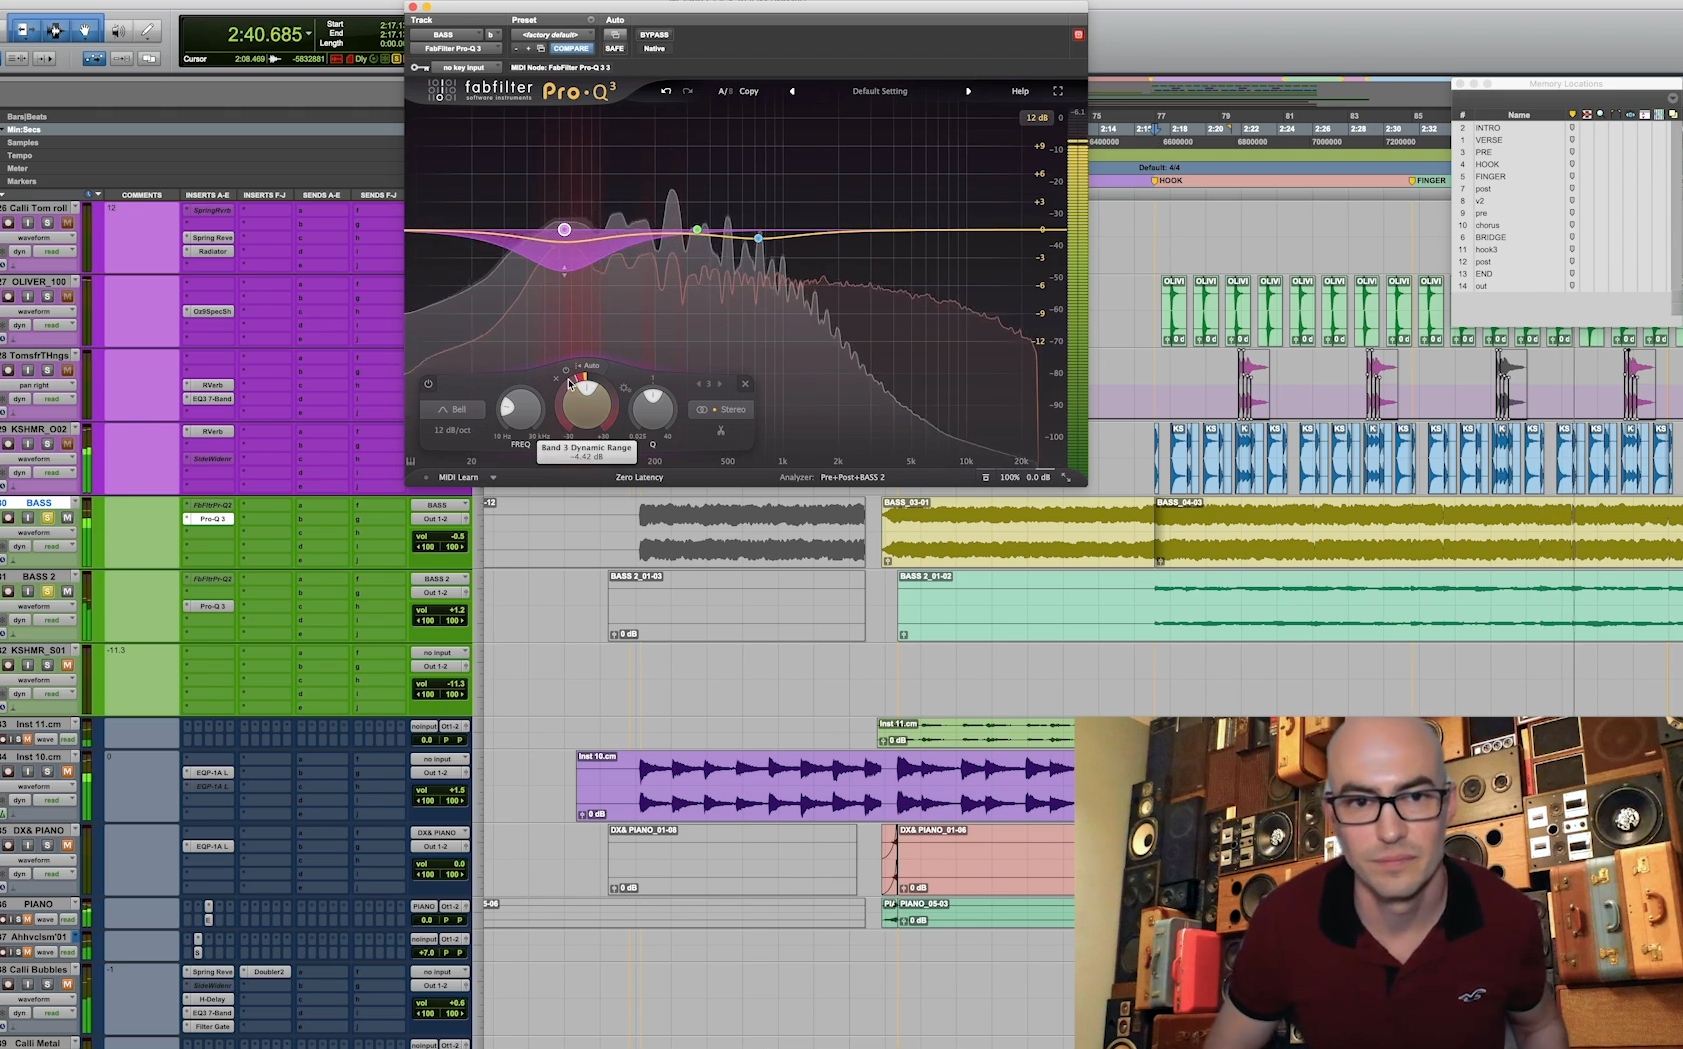The image size is (1683, 1049).
Task: Click the COMPARE button
Action: 571,48
